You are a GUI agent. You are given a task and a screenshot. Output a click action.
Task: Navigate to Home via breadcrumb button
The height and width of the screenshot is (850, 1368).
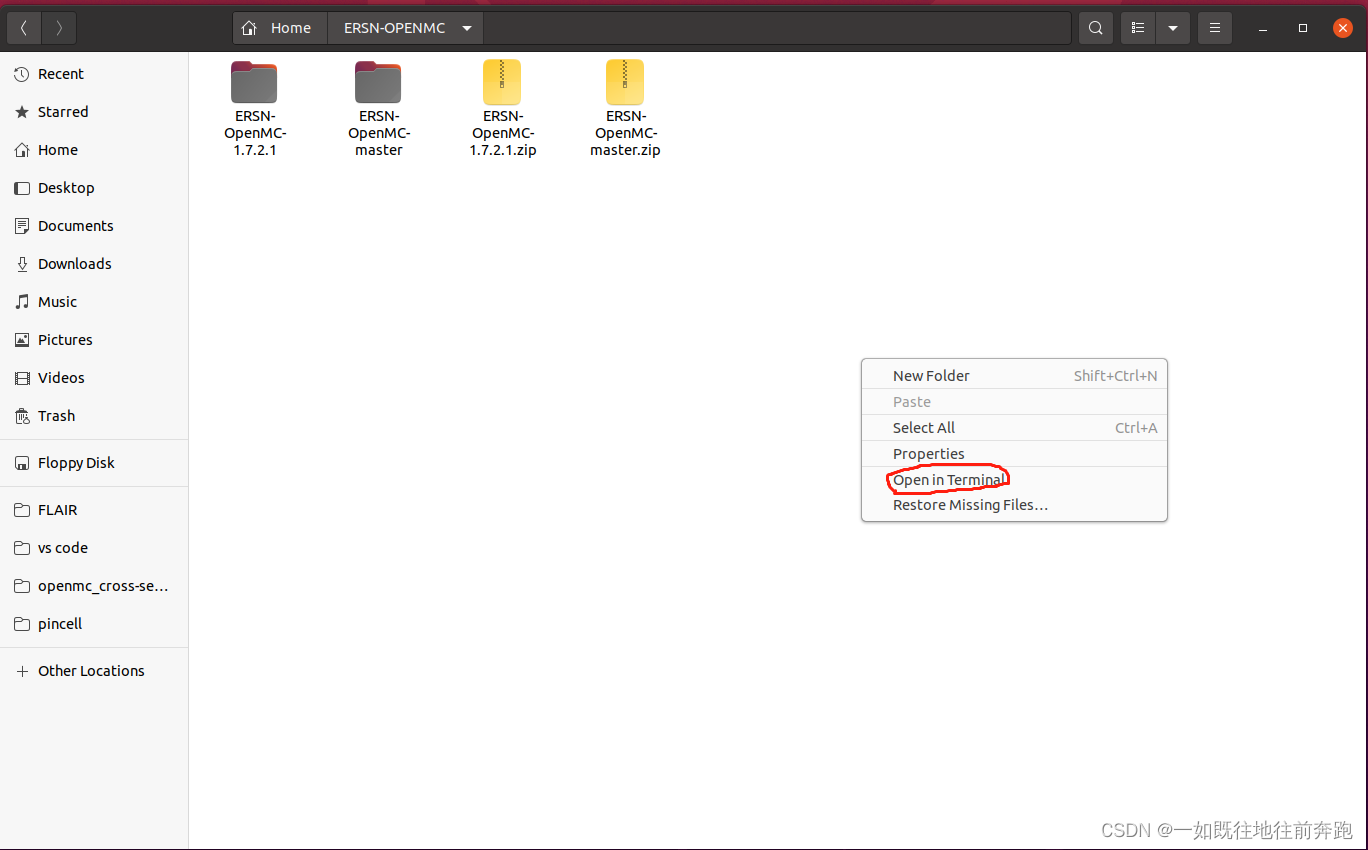point(279,27)
